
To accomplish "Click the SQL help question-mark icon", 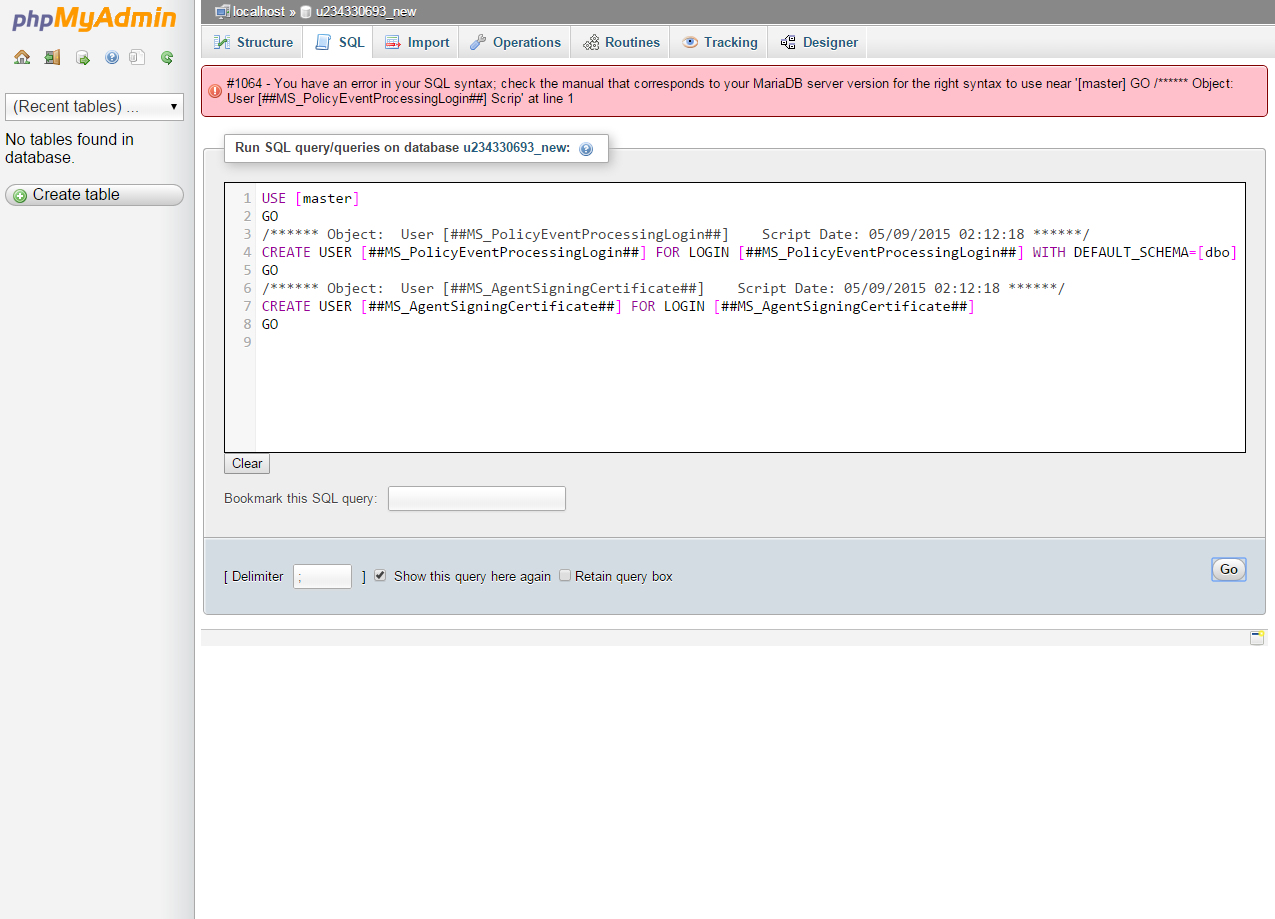I will point(586,149).
